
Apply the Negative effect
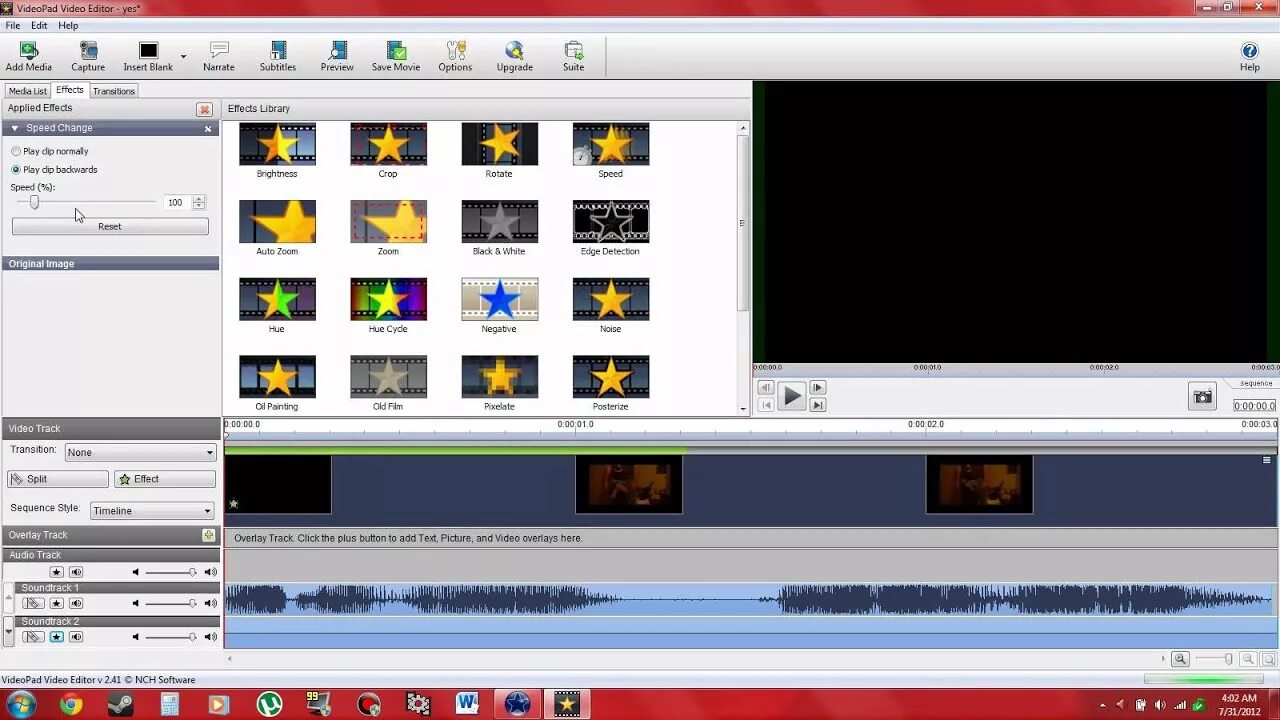click(x=499, y=306)
